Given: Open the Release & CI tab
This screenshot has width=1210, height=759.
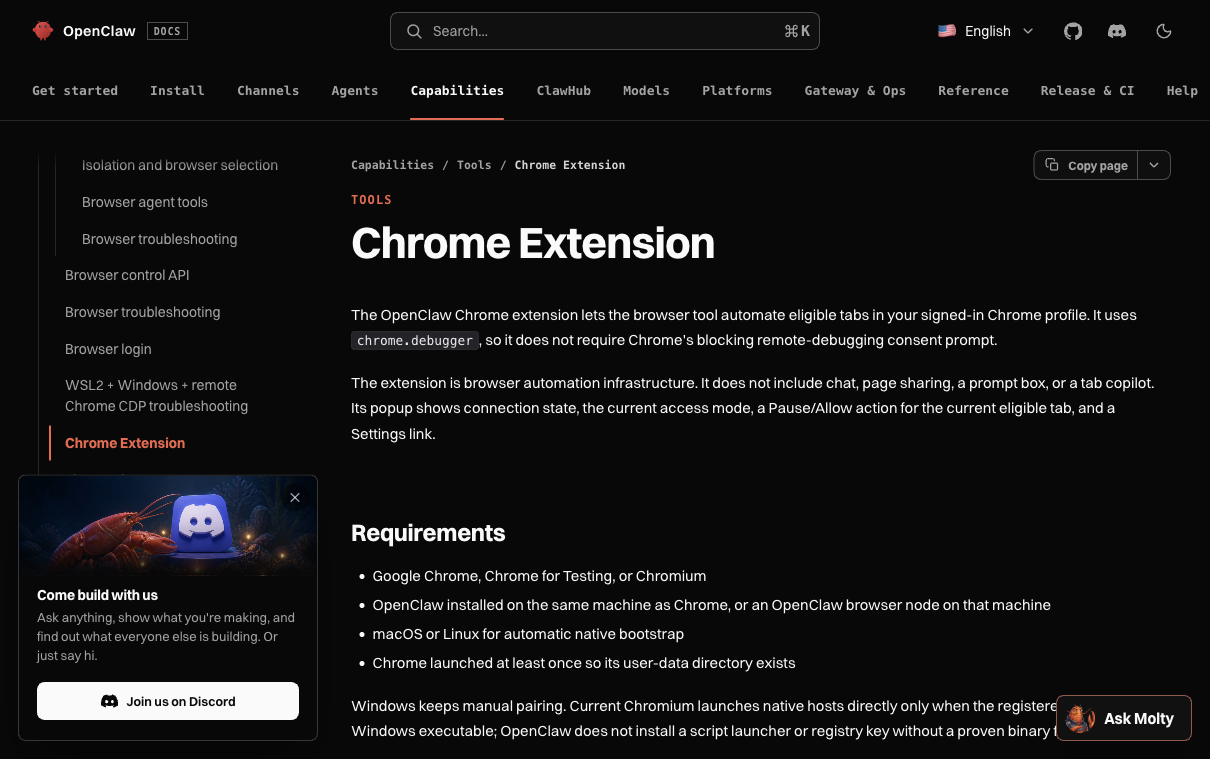Looking at the screenshot, I should [1087, 90].
